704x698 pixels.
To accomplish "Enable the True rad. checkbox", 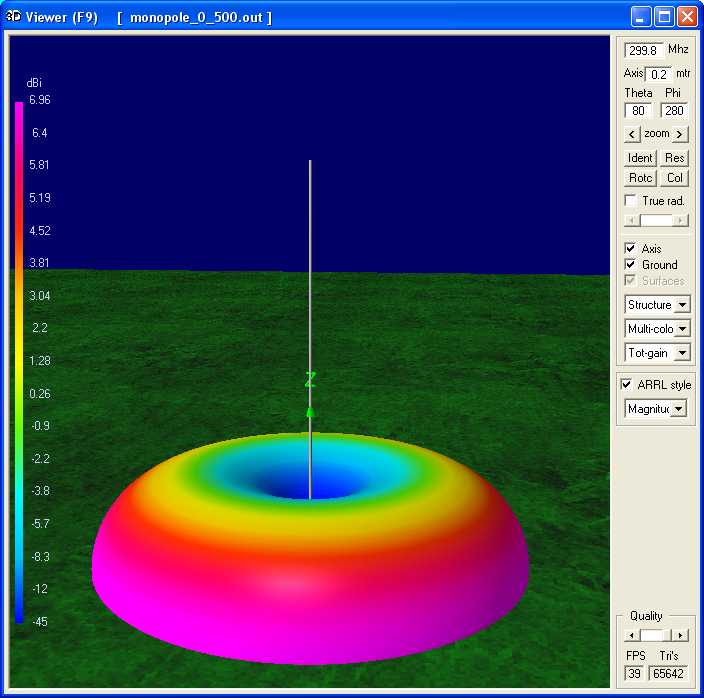I will coord(630,201).
